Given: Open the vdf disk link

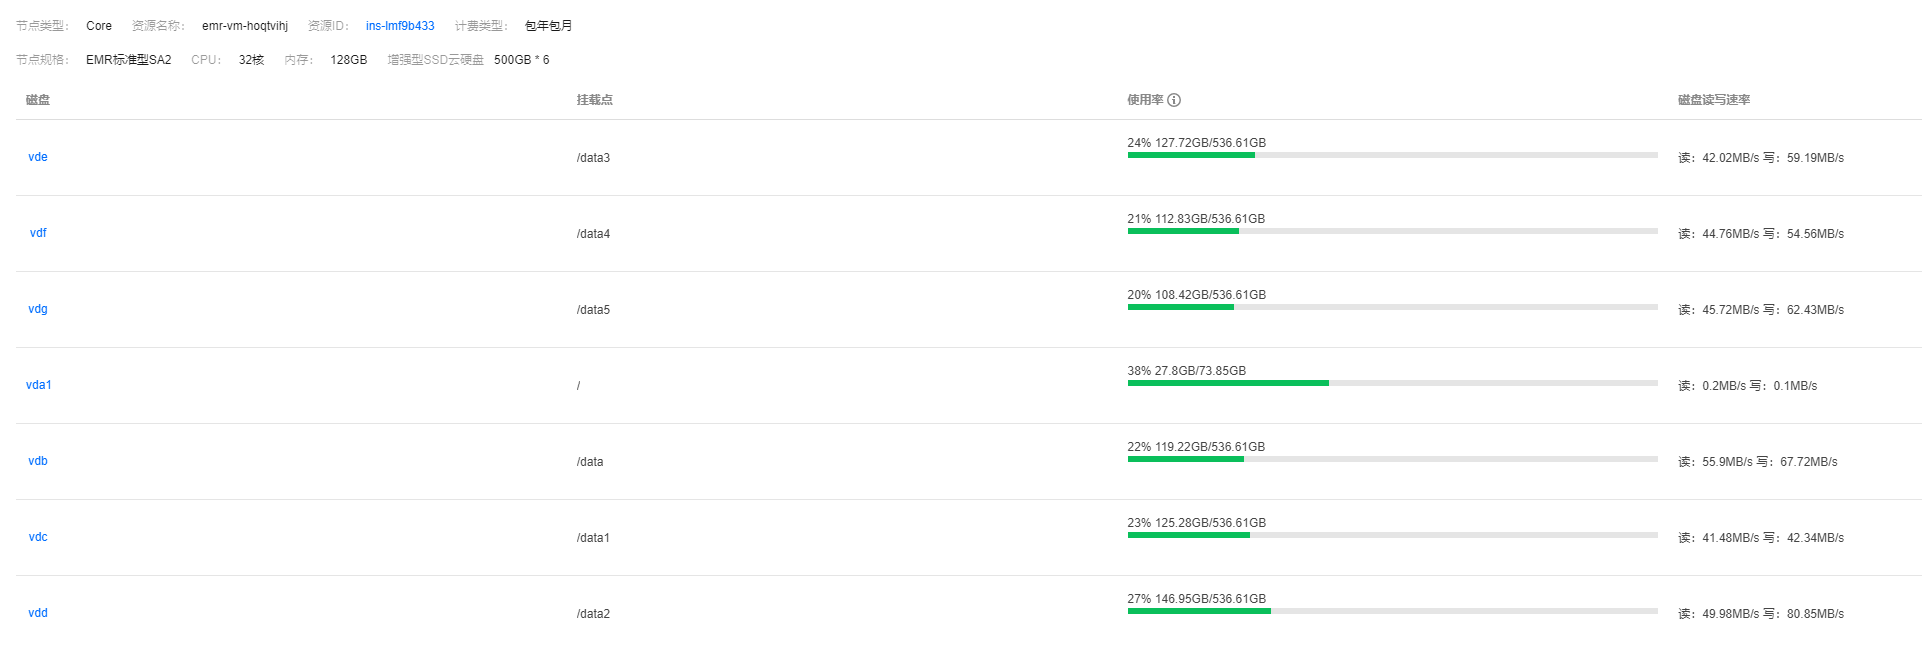Looking at the screenshot, I should 38,233.
